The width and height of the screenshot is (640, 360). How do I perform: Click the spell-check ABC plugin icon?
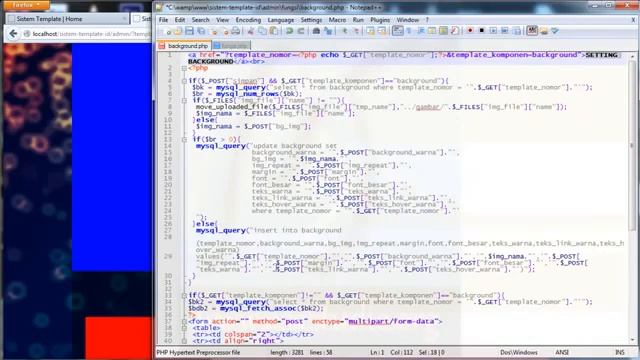click(532, 31)
